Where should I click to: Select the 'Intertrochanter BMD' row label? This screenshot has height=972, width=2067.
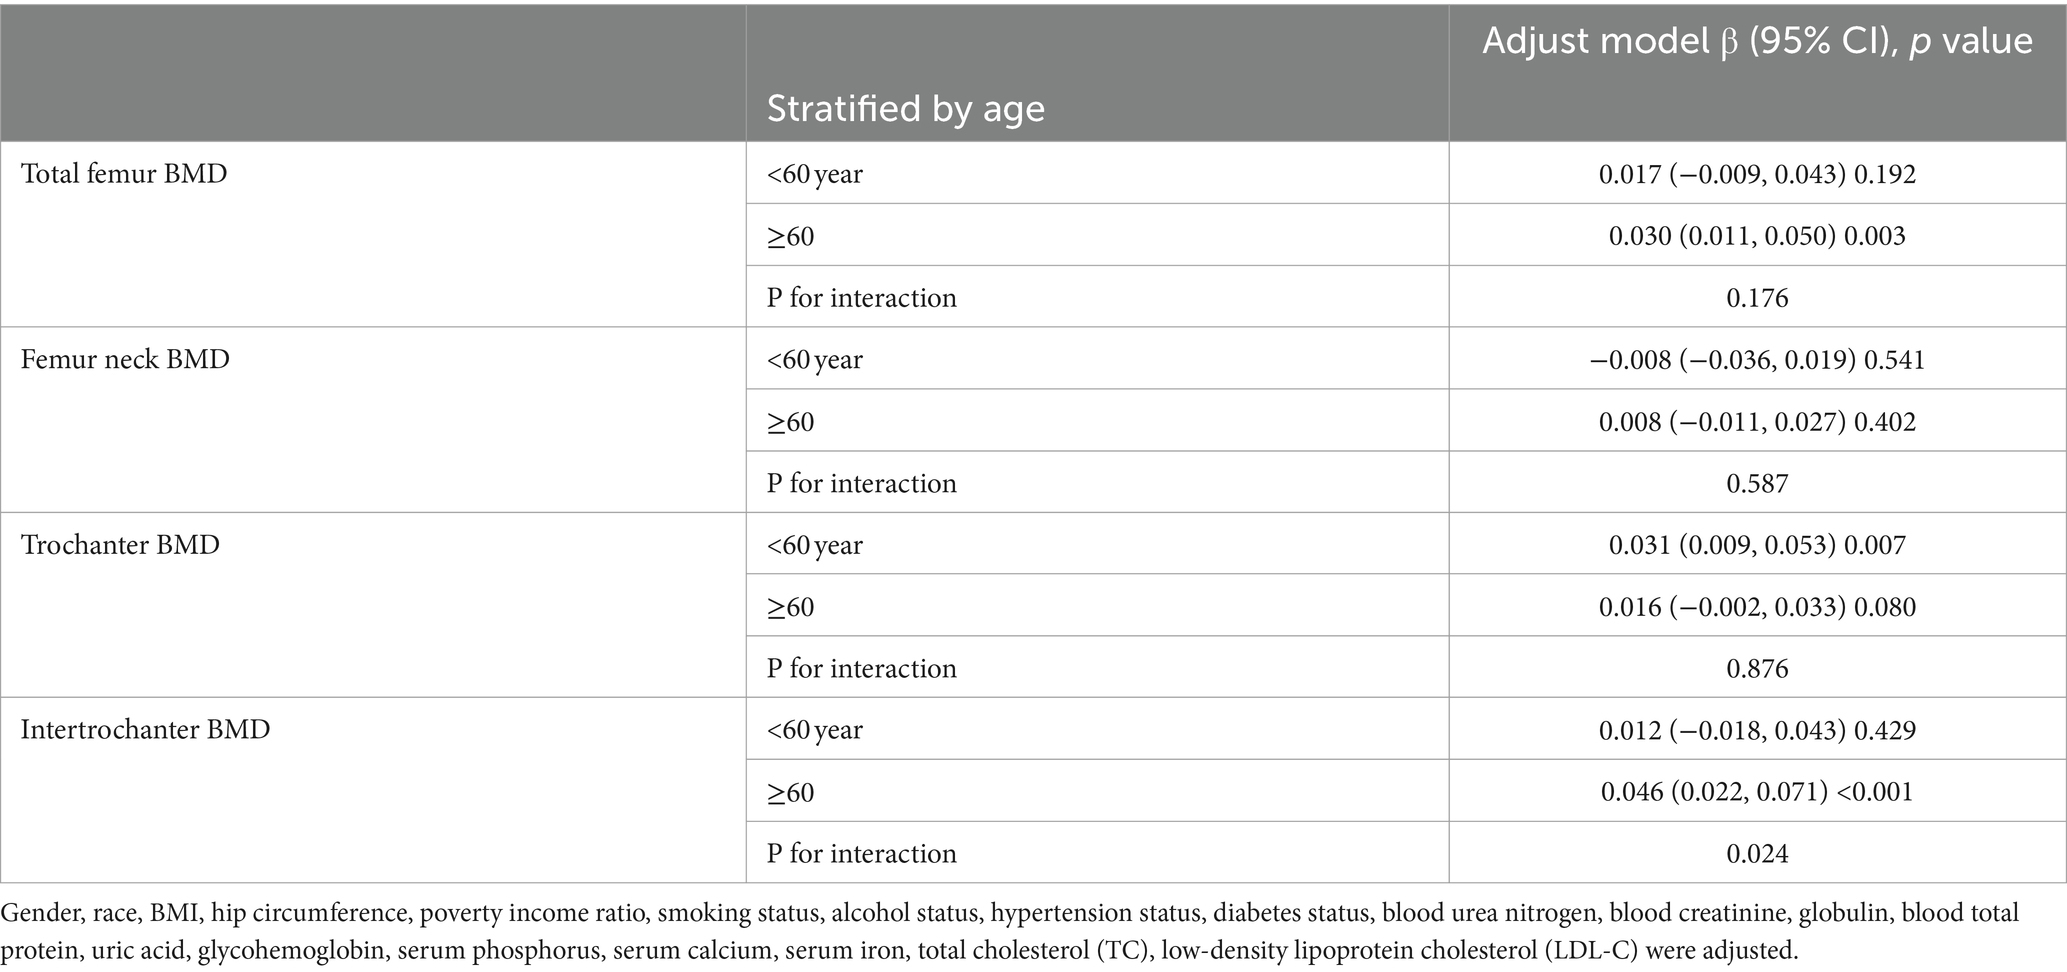tap(145, 730)
